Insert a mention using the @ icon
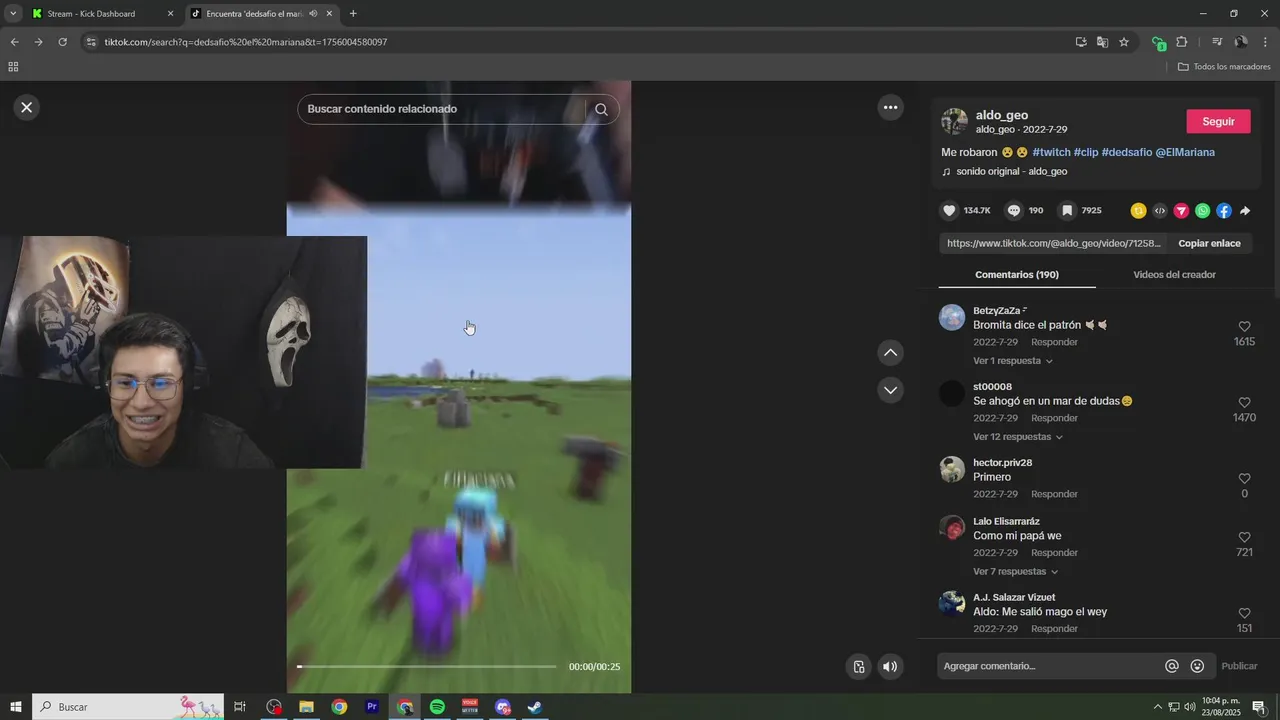Viewport: 1280px width, 720px height. click(x=1172, y=666)
